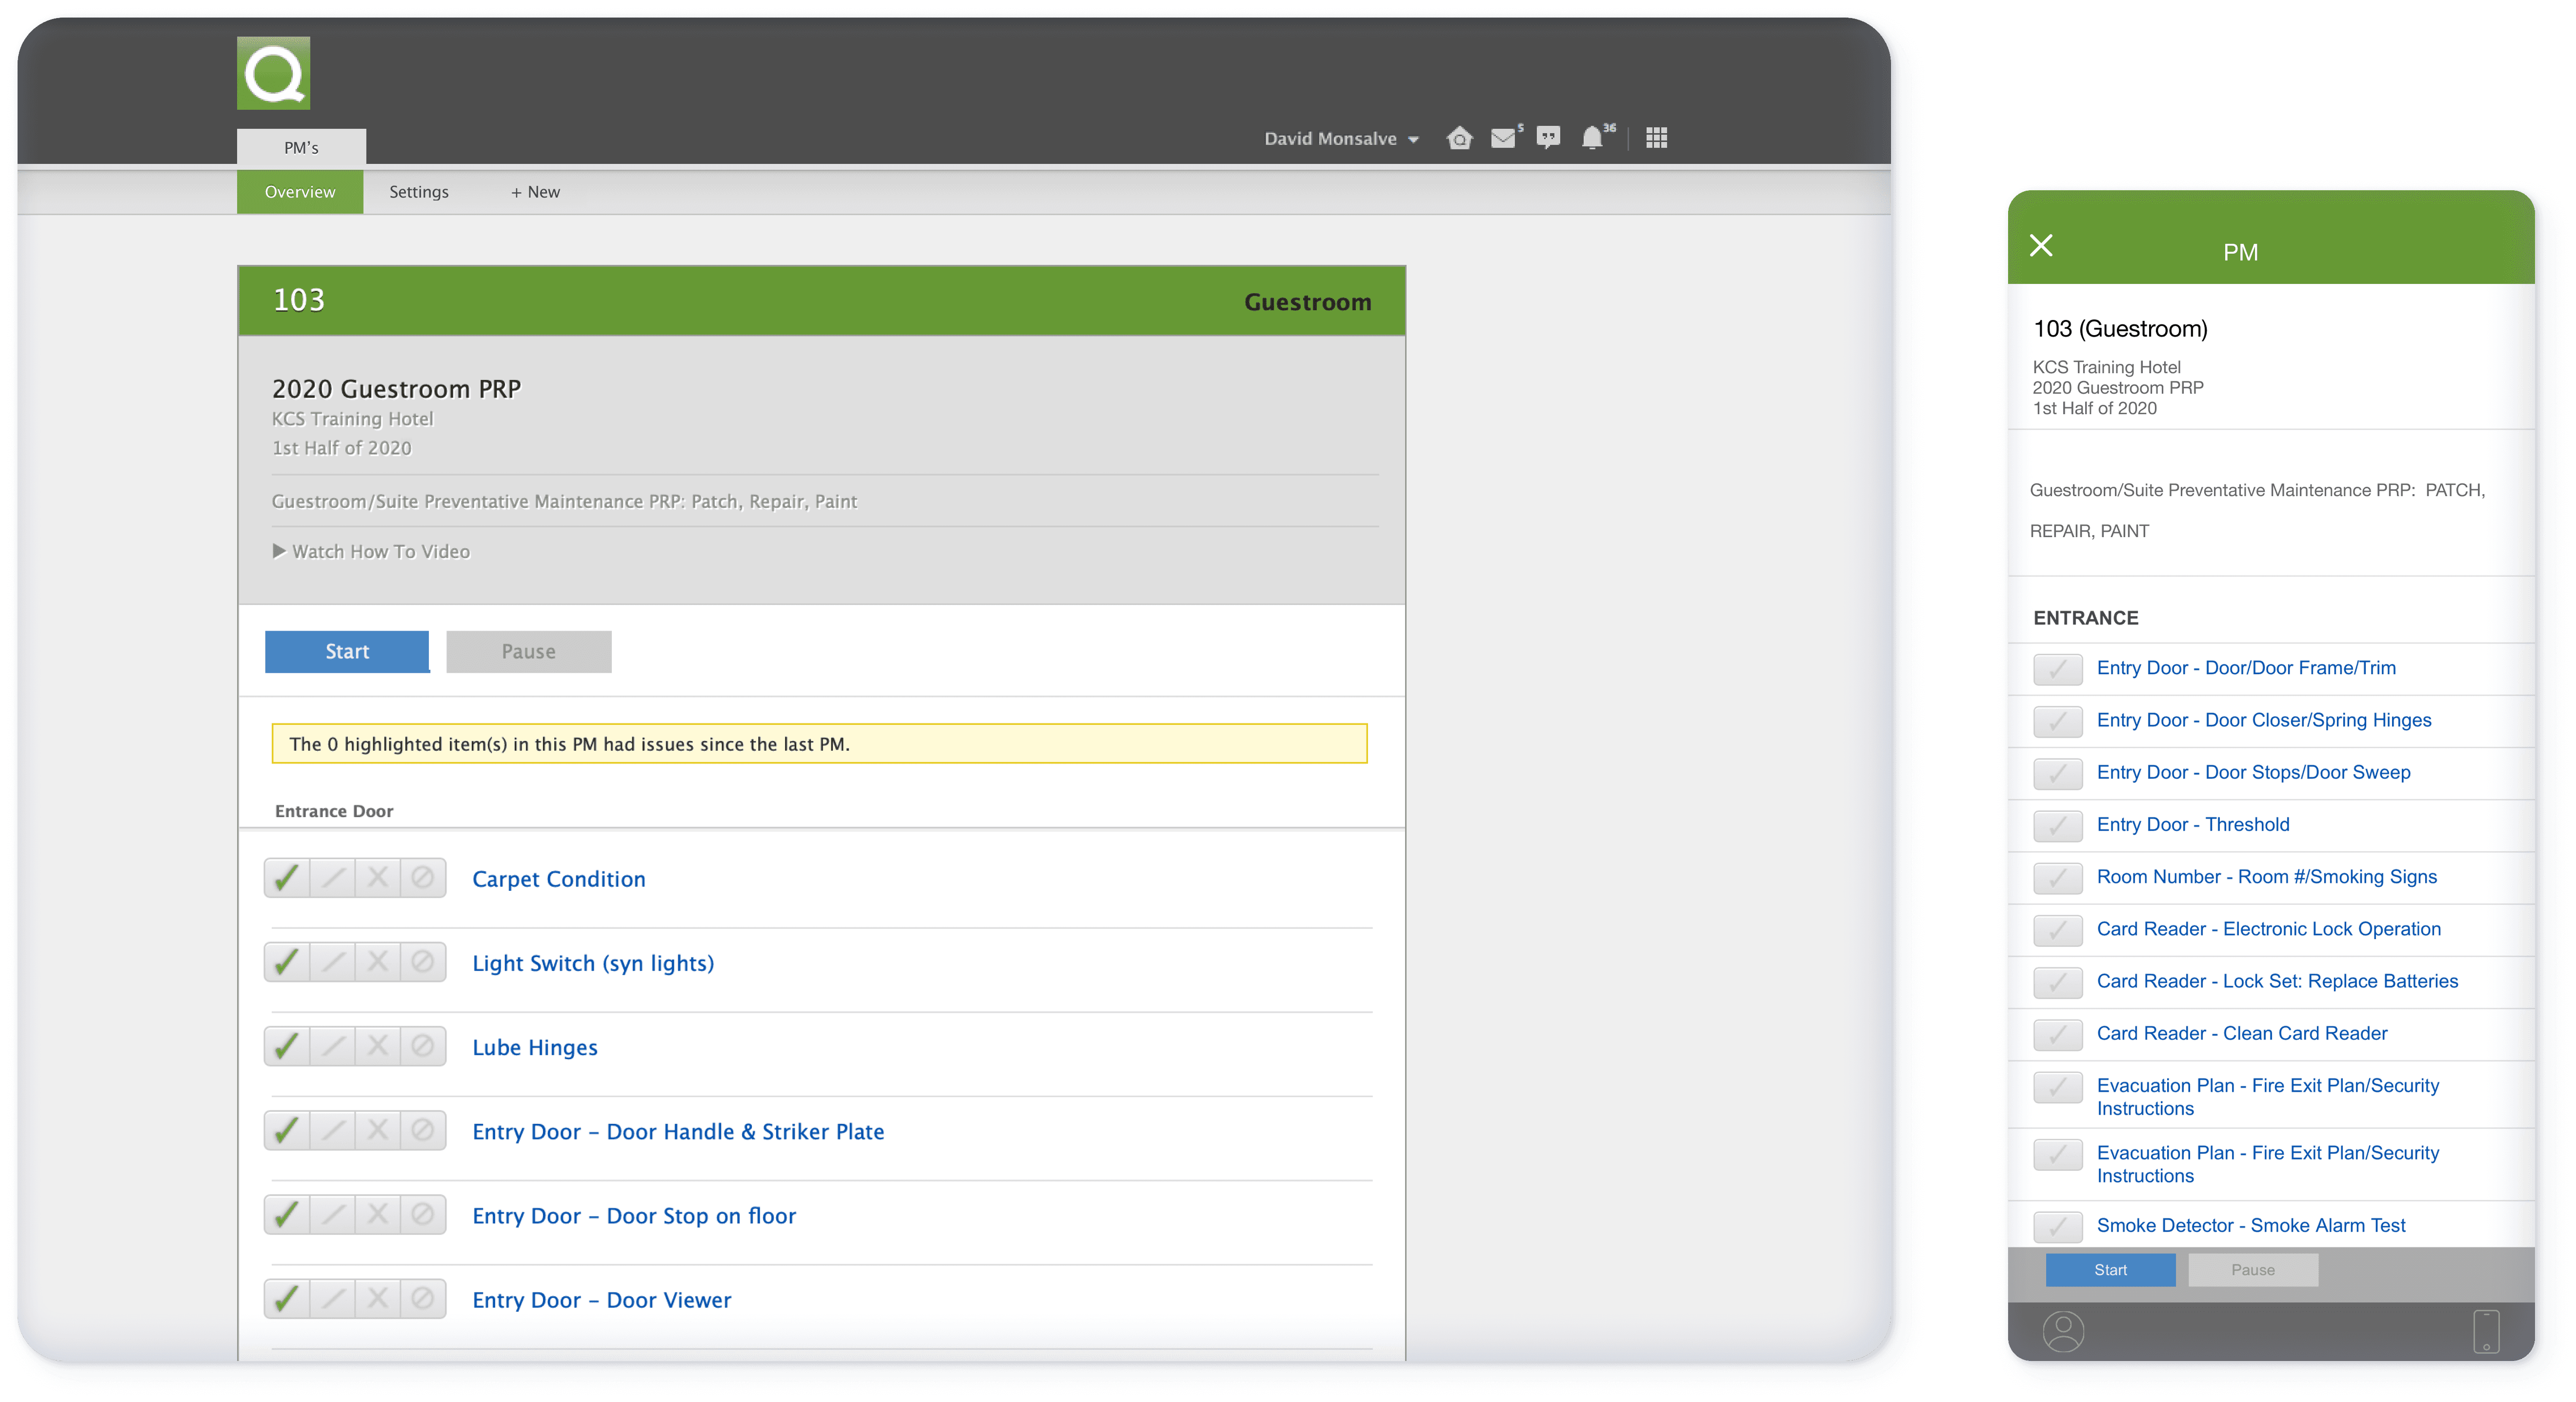2576x1402 pixels.
Task: Open the mail inbox envelope icon
Action: pyautogui.click(x=1502, y=138)
